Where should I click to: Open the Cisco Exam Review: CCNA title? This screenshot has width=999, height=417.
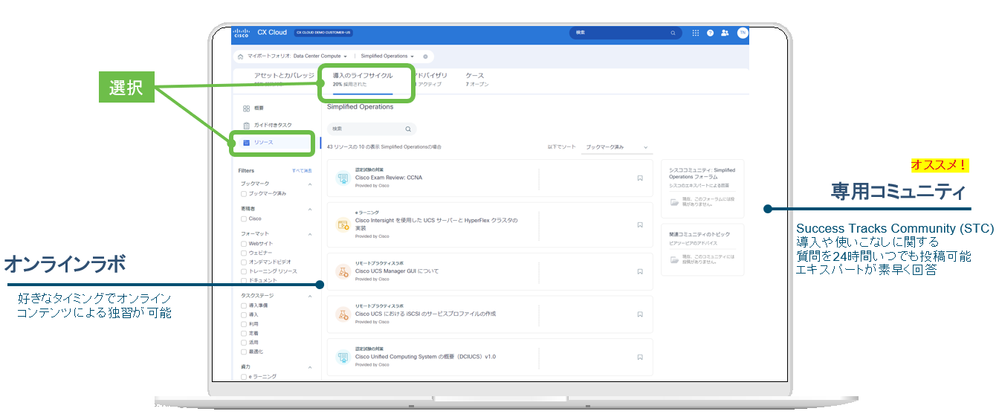pyautogui.click(x=389, y=178)
